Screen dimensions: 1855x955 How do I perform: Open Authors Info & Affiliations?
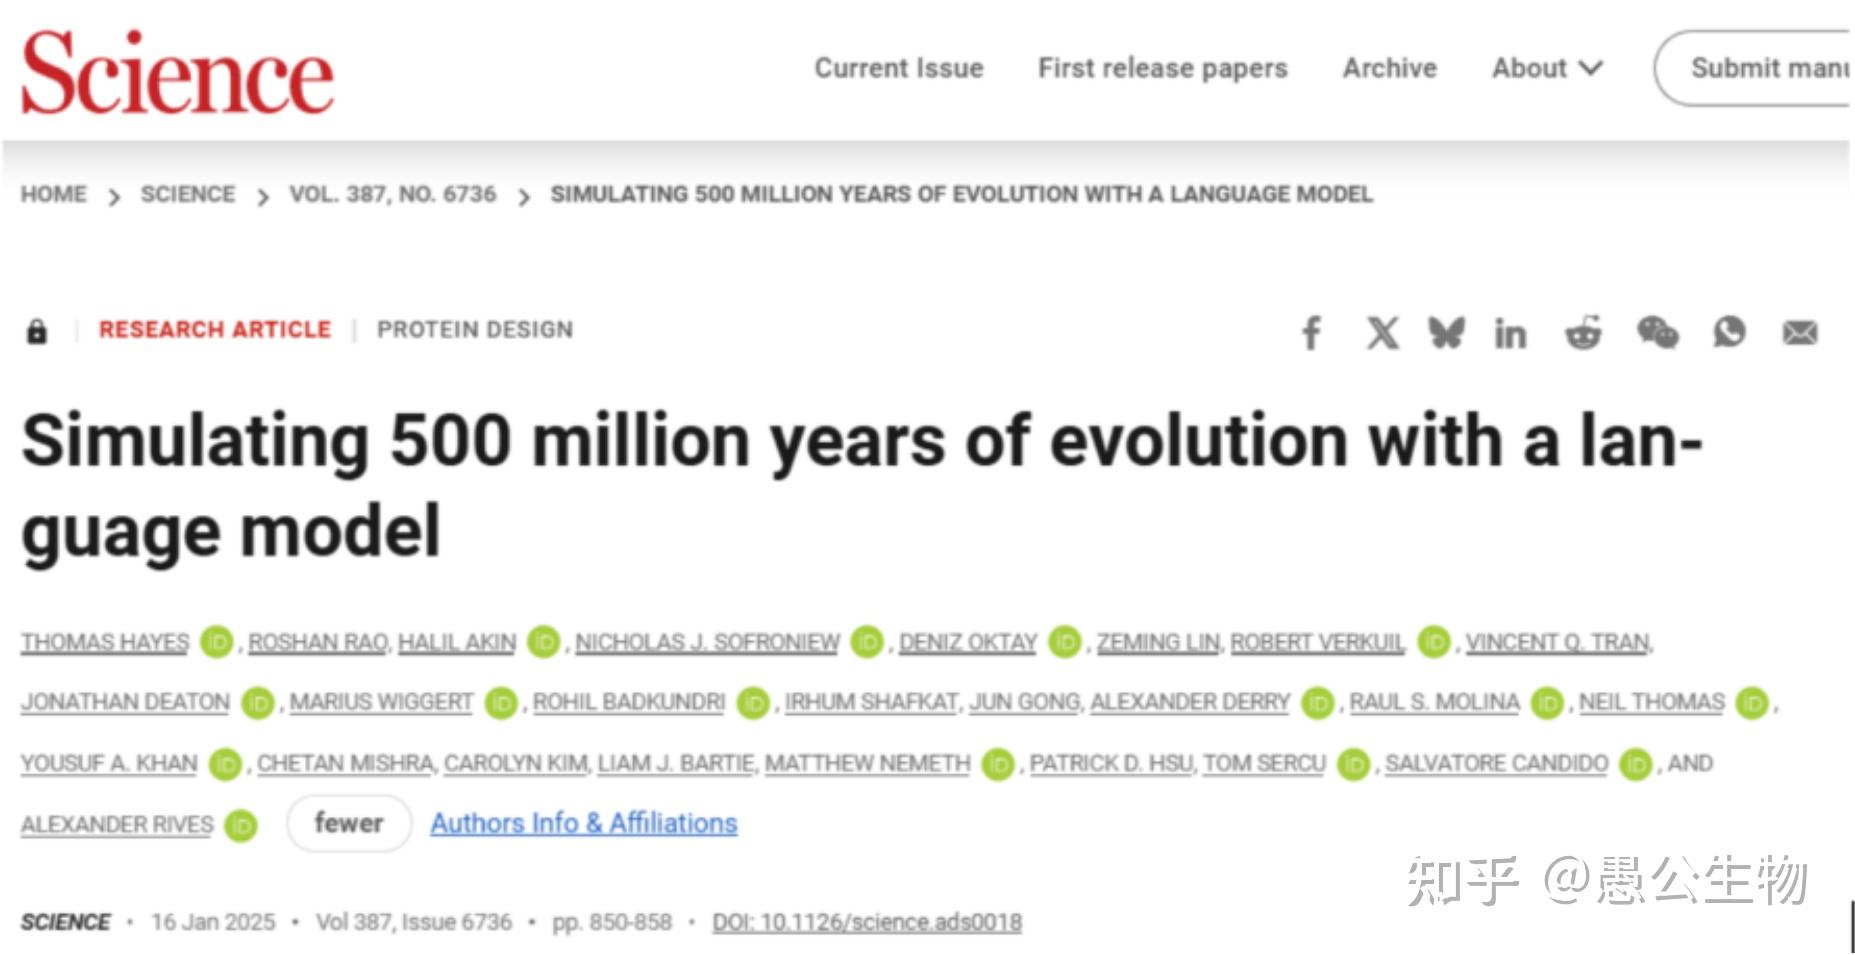583,822
